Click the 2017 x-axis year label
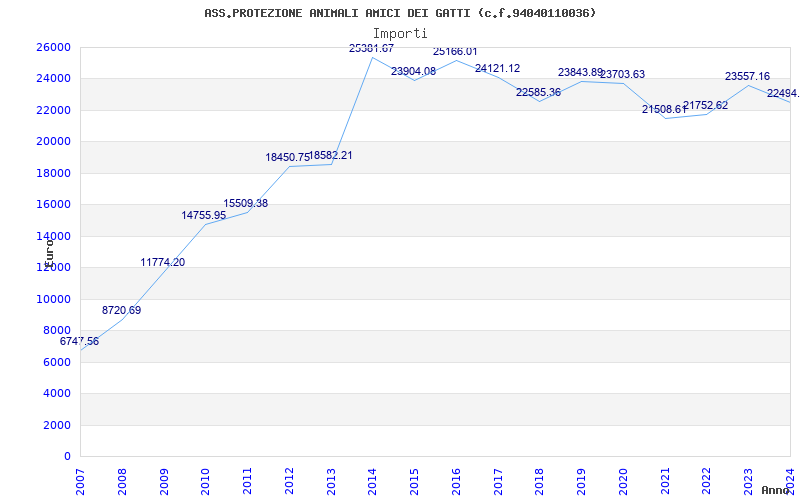The height and width of the screenshot is (500, 800). pyautogui.click(x=498, y=481)
